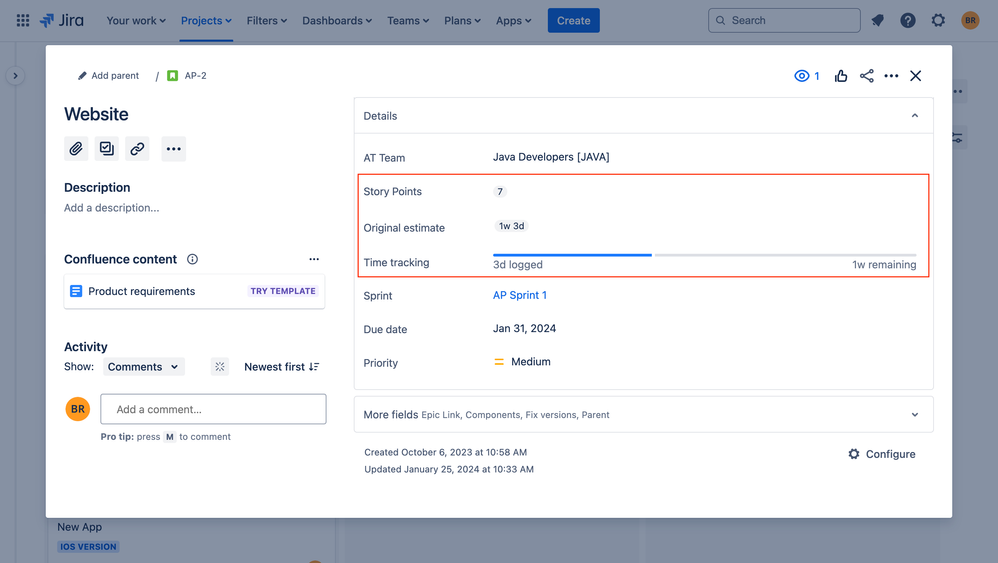
Task: Click the thumbs up vote icon
Action: (841, 76)
